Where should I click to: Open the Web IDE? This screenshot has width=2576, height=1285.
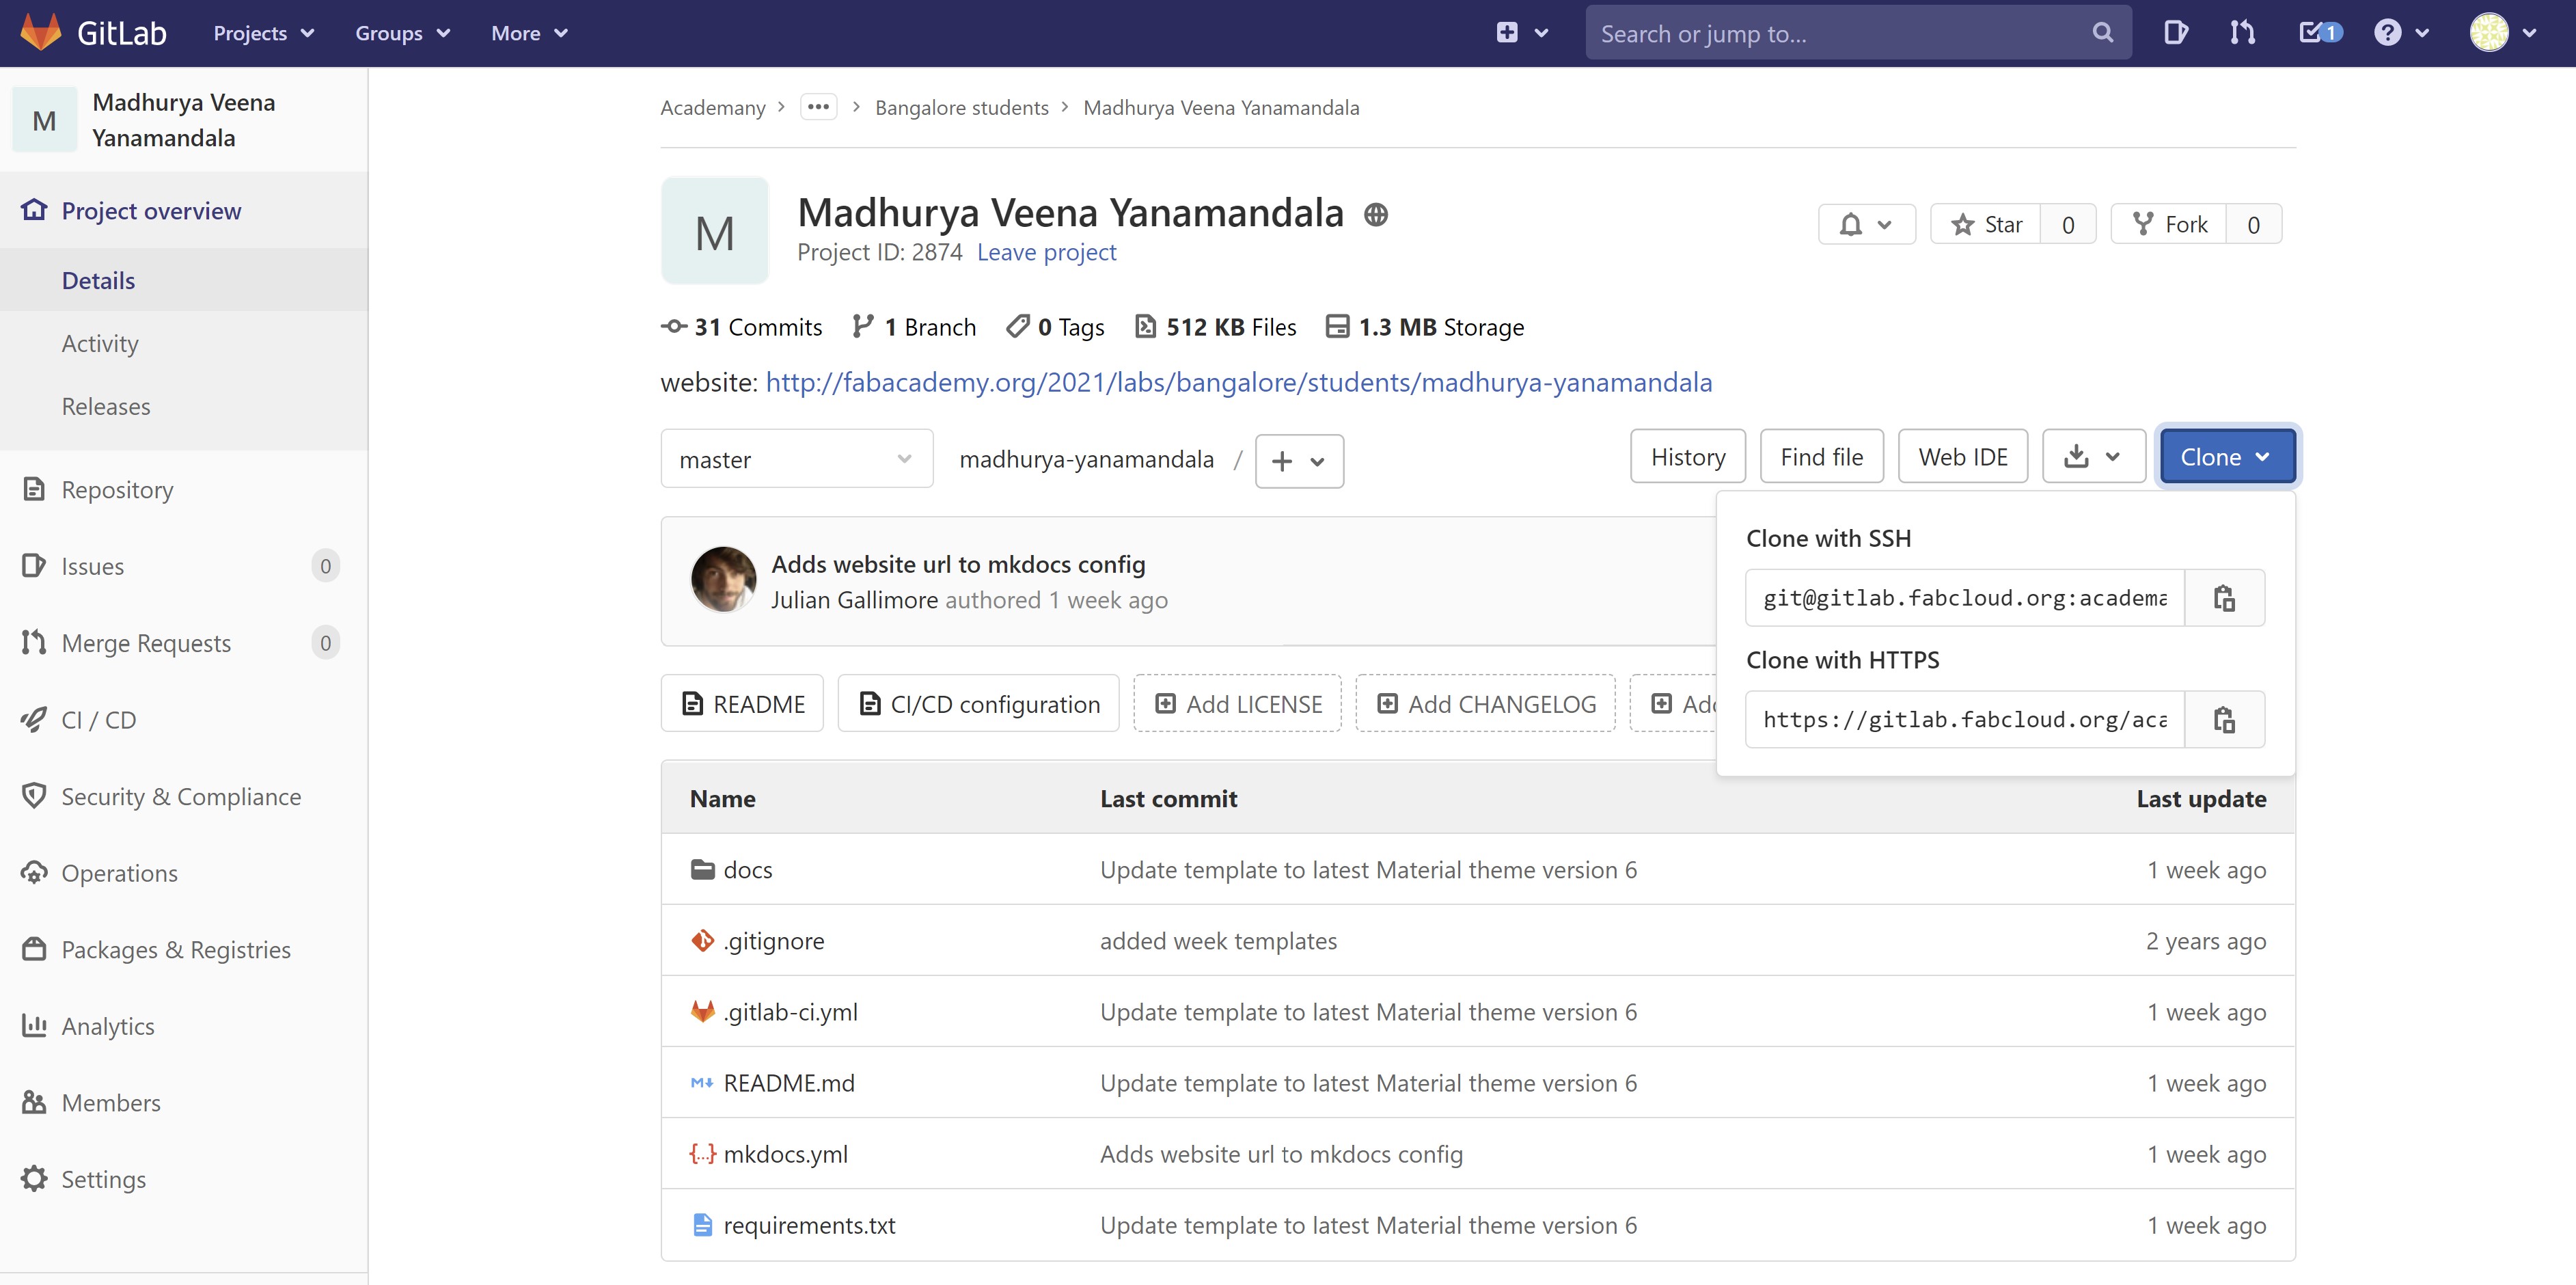coord(1962,456)
